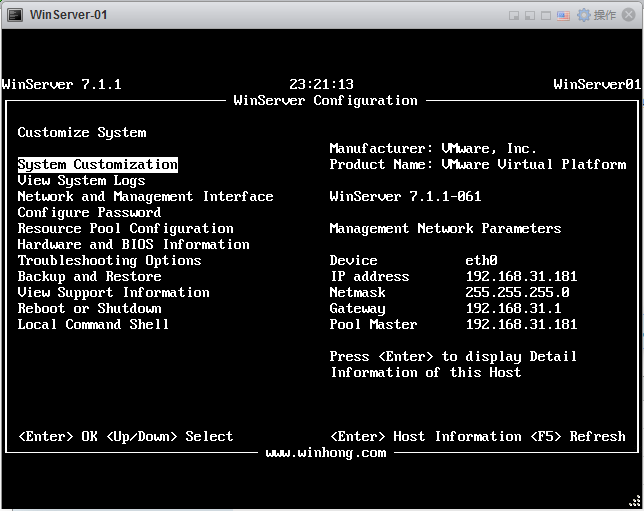This screenshot has width=644, height=511.
Task: Click the Gateway label
Action: (x=357, y=308)
